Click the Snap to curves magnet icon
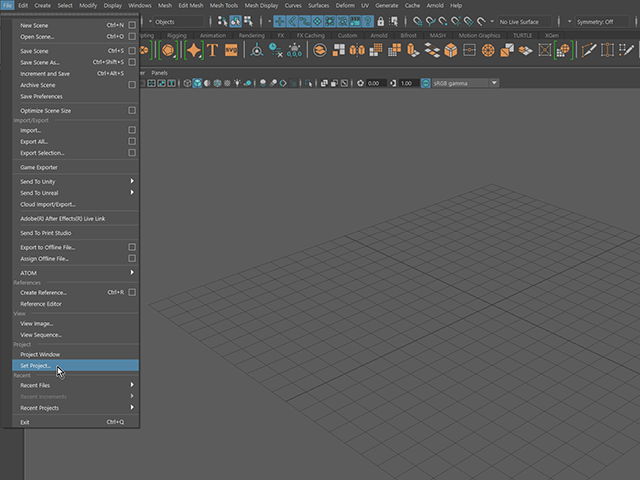 [x=430, y=21]
